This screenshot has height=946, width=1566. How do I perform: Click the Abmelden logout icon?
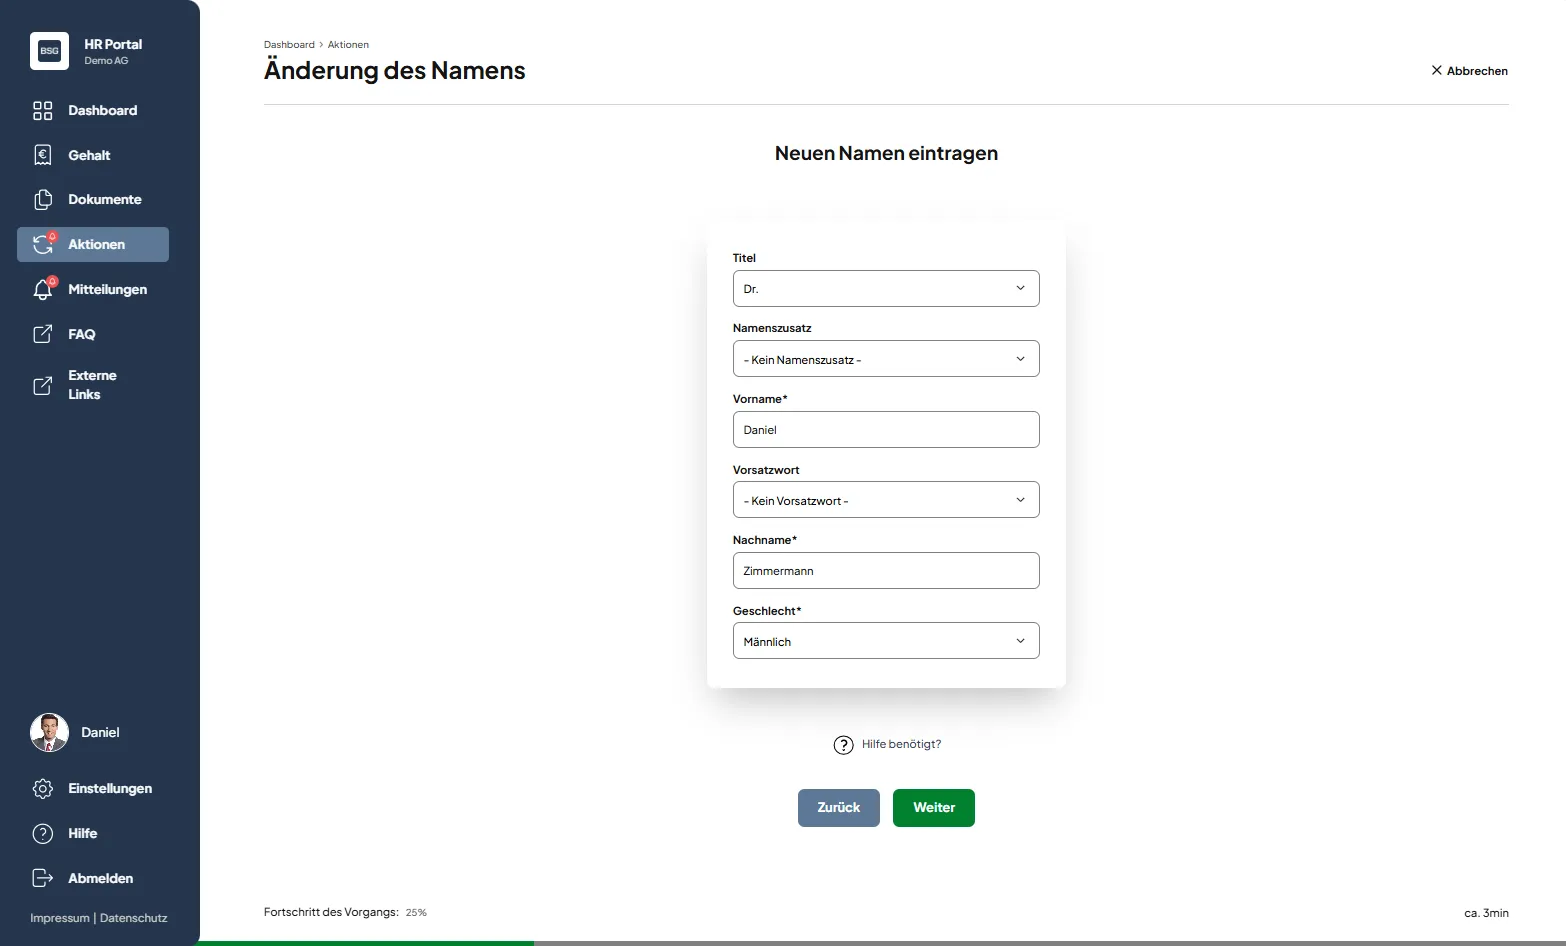(x=42, y=878)
